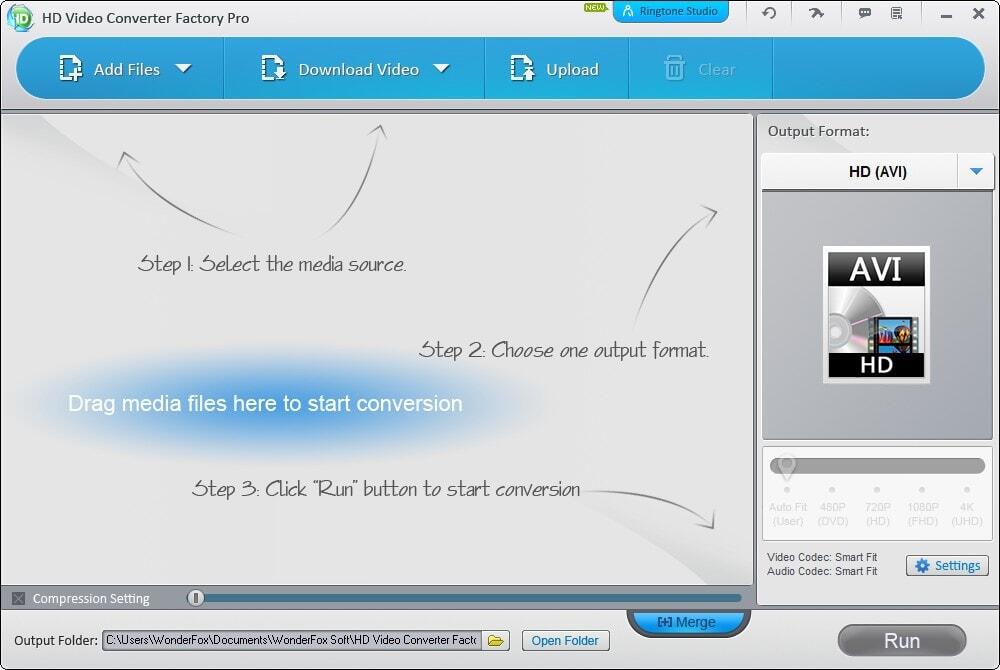Click the HD app logo icon
This screenshot has height=670, width=1000.
point(20,17)
